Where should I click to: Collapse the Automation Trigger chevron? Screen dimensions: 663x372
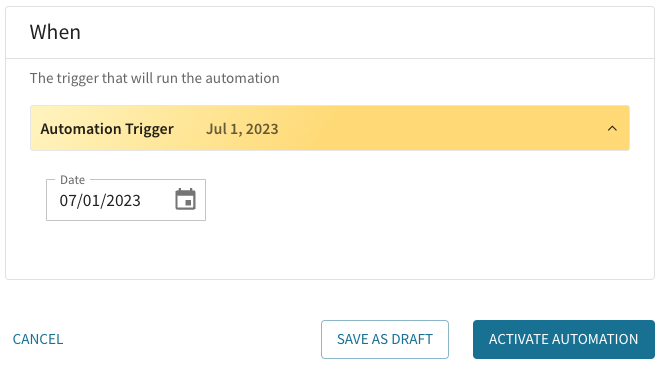click(x=612, y=128)
